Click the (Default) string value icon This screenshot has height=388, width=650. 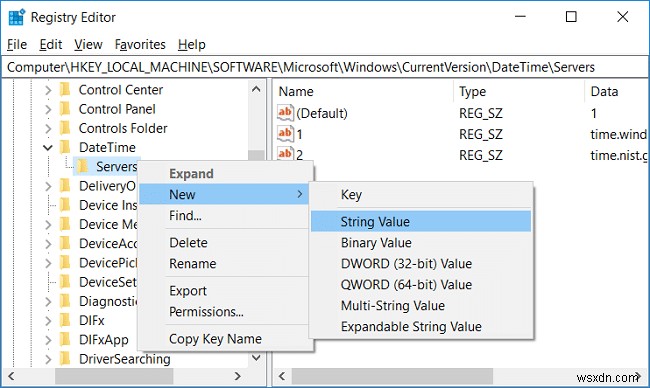click(285, 113)
